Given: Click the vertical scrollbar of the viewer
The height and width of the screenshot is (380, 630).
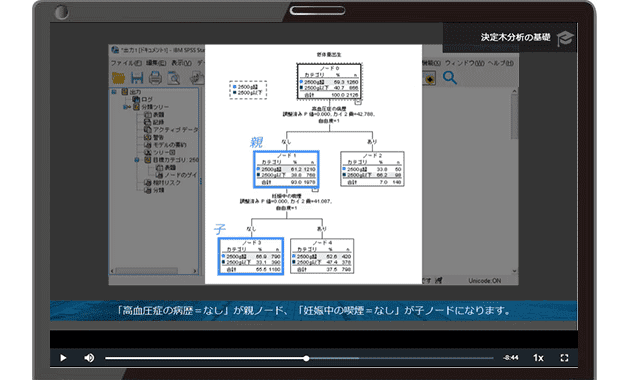Looking at the screenshot, I should (x=514, y=181).
